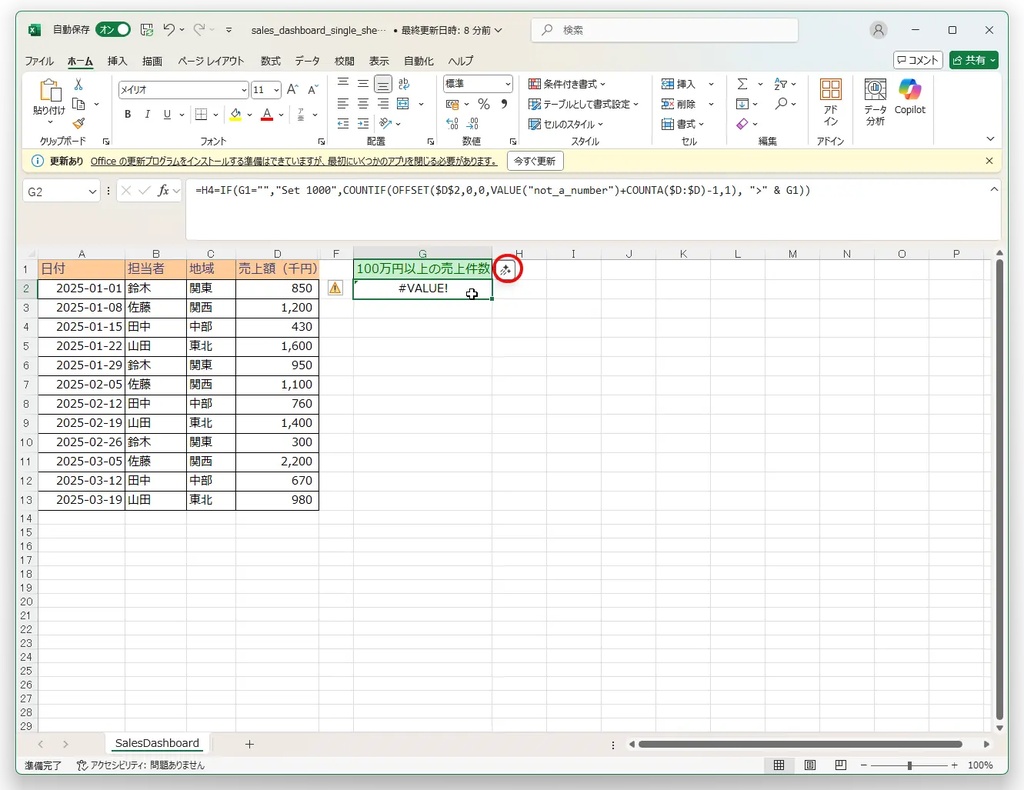This screenshot has height=790, width=1024.
Task: Expand the number format 標準 dropdown
Action: [508, 85]
